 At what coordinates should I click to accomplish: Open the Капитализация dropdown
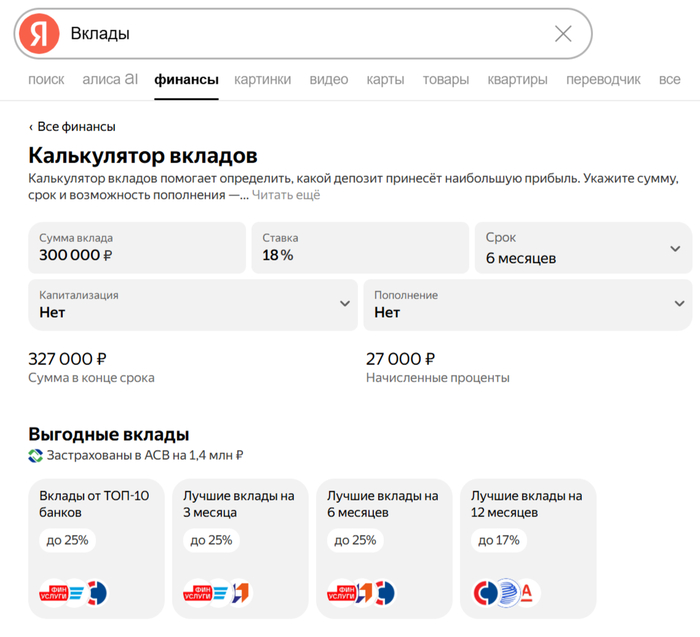[193, 304]
